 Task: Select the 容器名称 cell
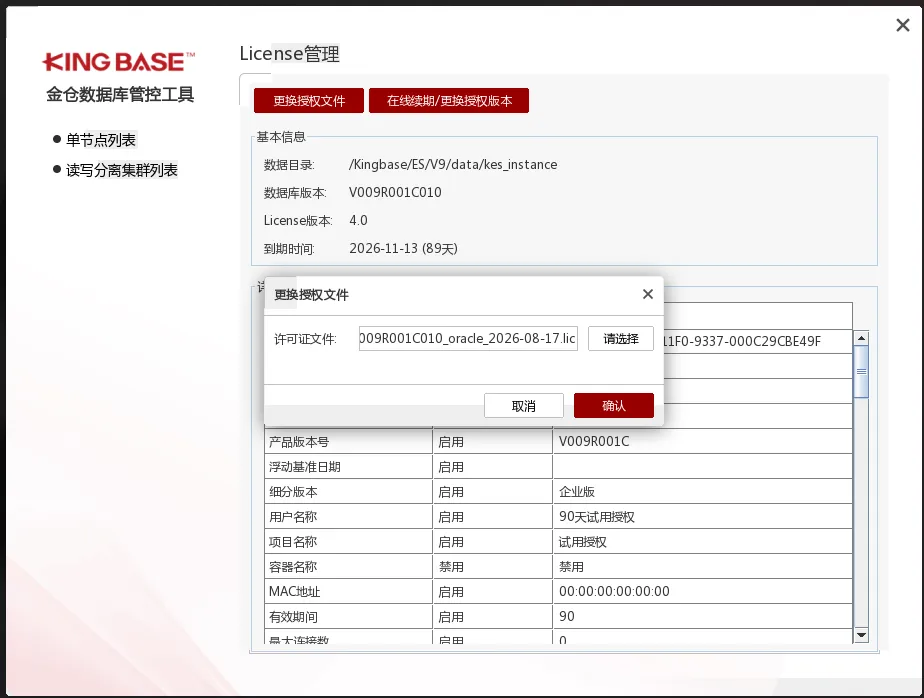[x=348, y=566]
